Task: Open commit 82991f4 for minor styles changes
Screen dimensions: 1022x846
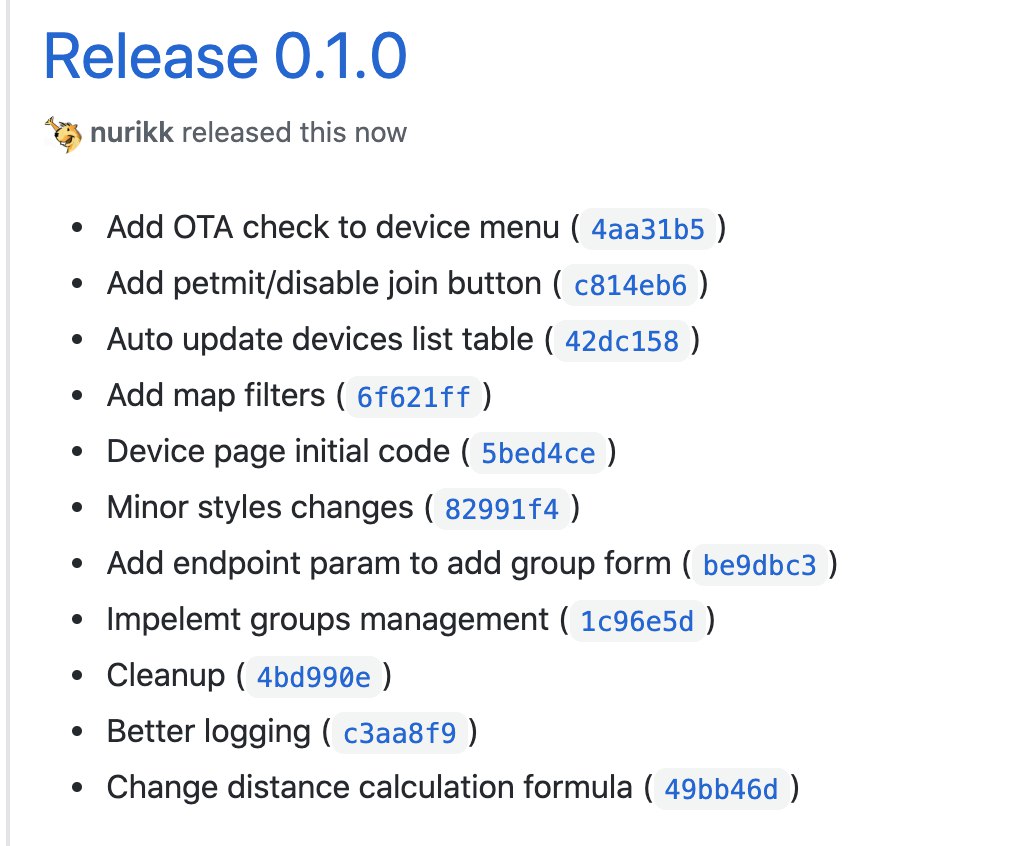Action: tap(502, 509)
